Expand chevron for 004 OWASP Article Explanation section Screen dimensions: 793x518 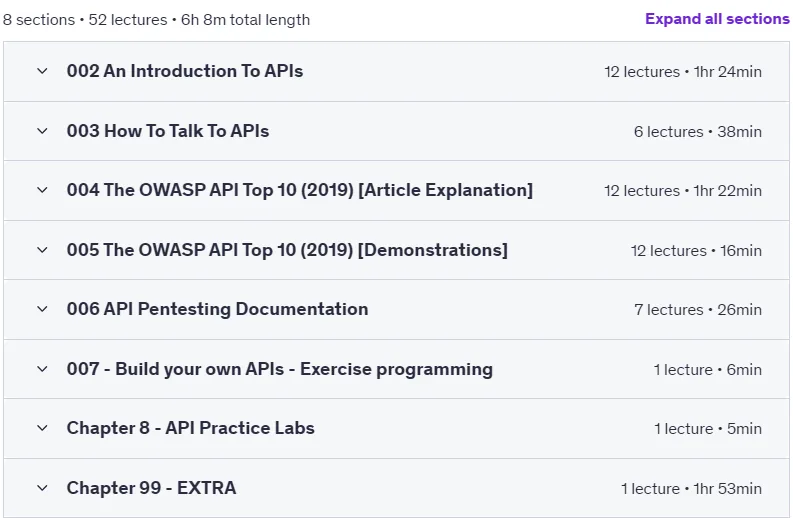(42, 190)
